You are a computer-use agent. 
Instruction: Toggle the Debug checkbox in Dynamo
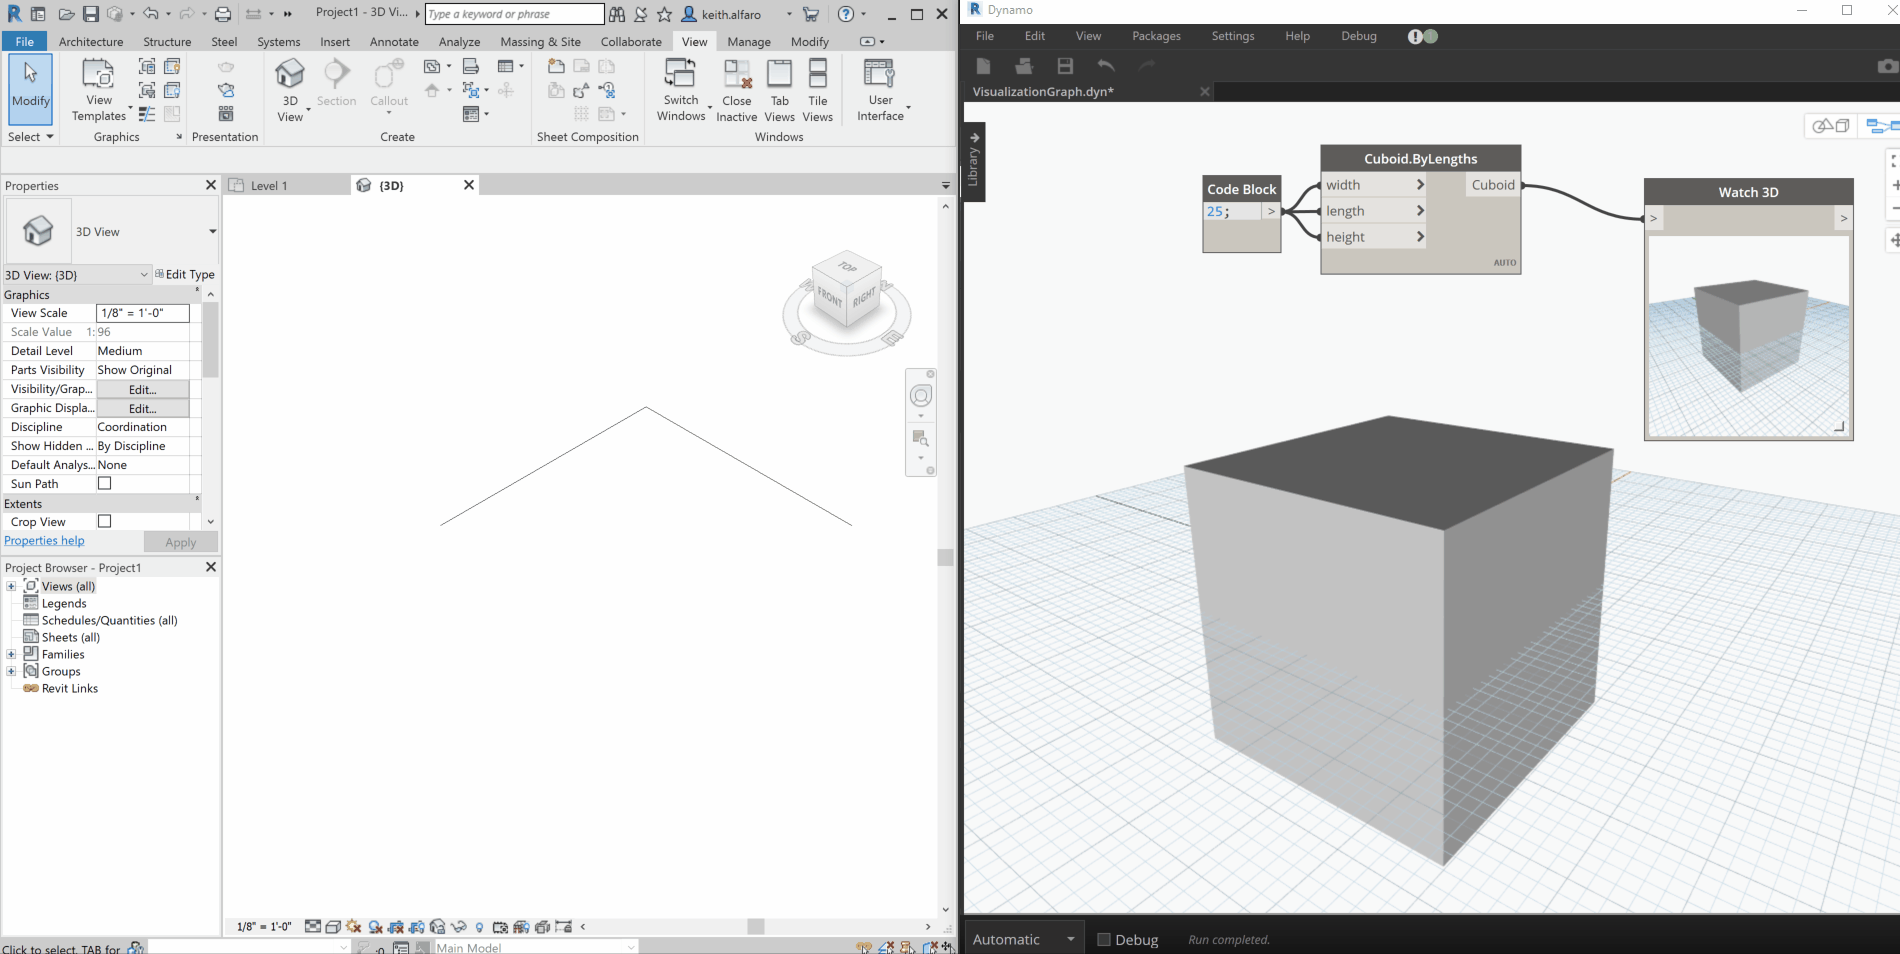[1104, 939]
